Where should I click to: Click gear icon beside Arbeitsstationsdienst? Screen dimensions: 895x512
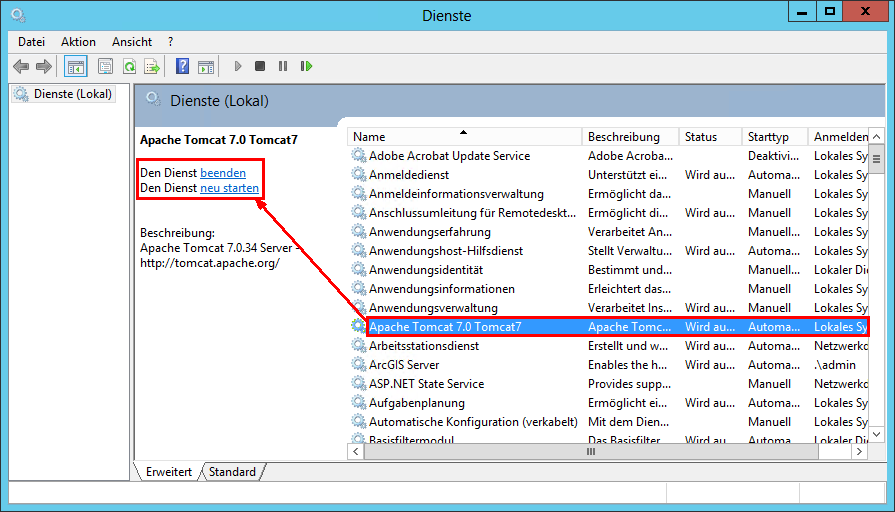pyautogui.click(x=358, y=345)
